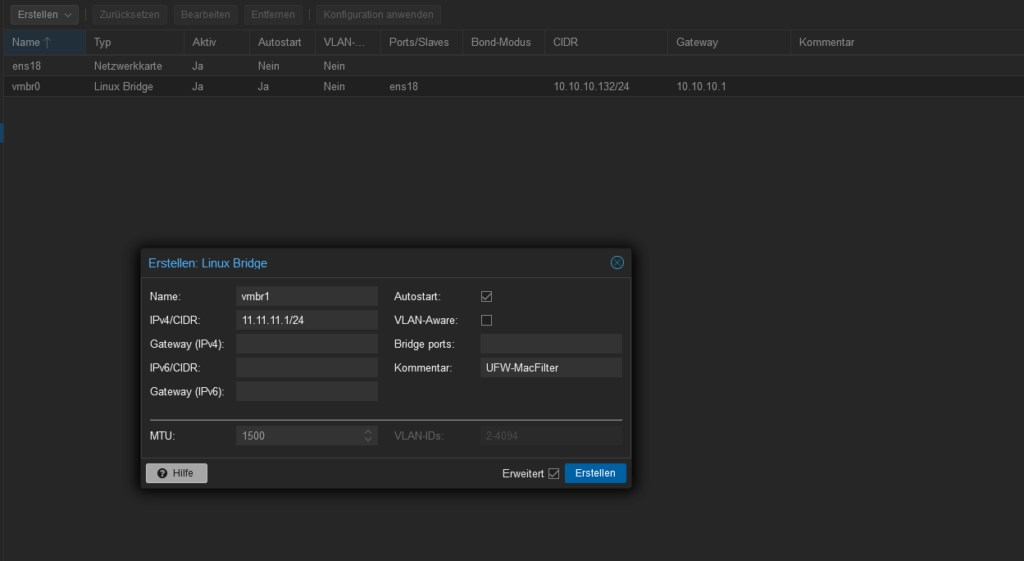Click the Gateway (IPv4) field

306,344
